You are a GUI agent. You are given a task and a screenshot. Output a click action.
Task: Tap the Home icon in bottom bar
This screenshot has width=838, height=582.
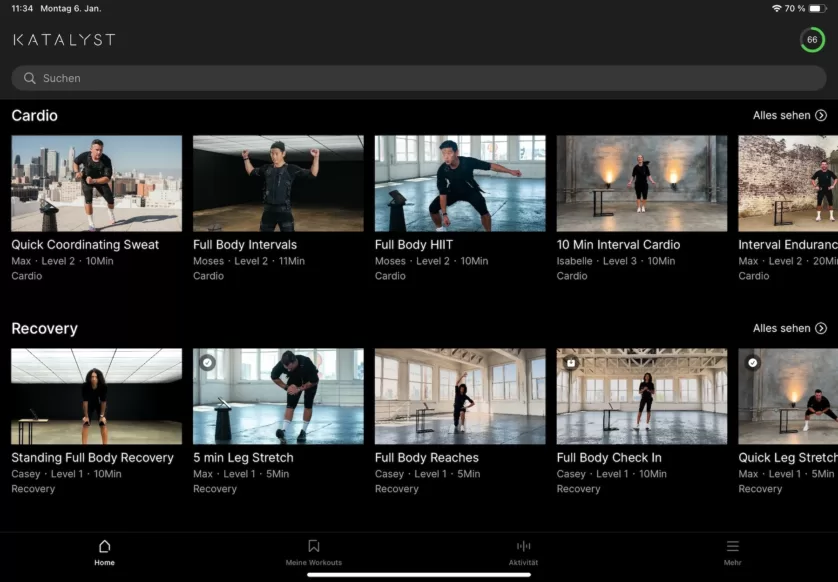click(104, 546)
